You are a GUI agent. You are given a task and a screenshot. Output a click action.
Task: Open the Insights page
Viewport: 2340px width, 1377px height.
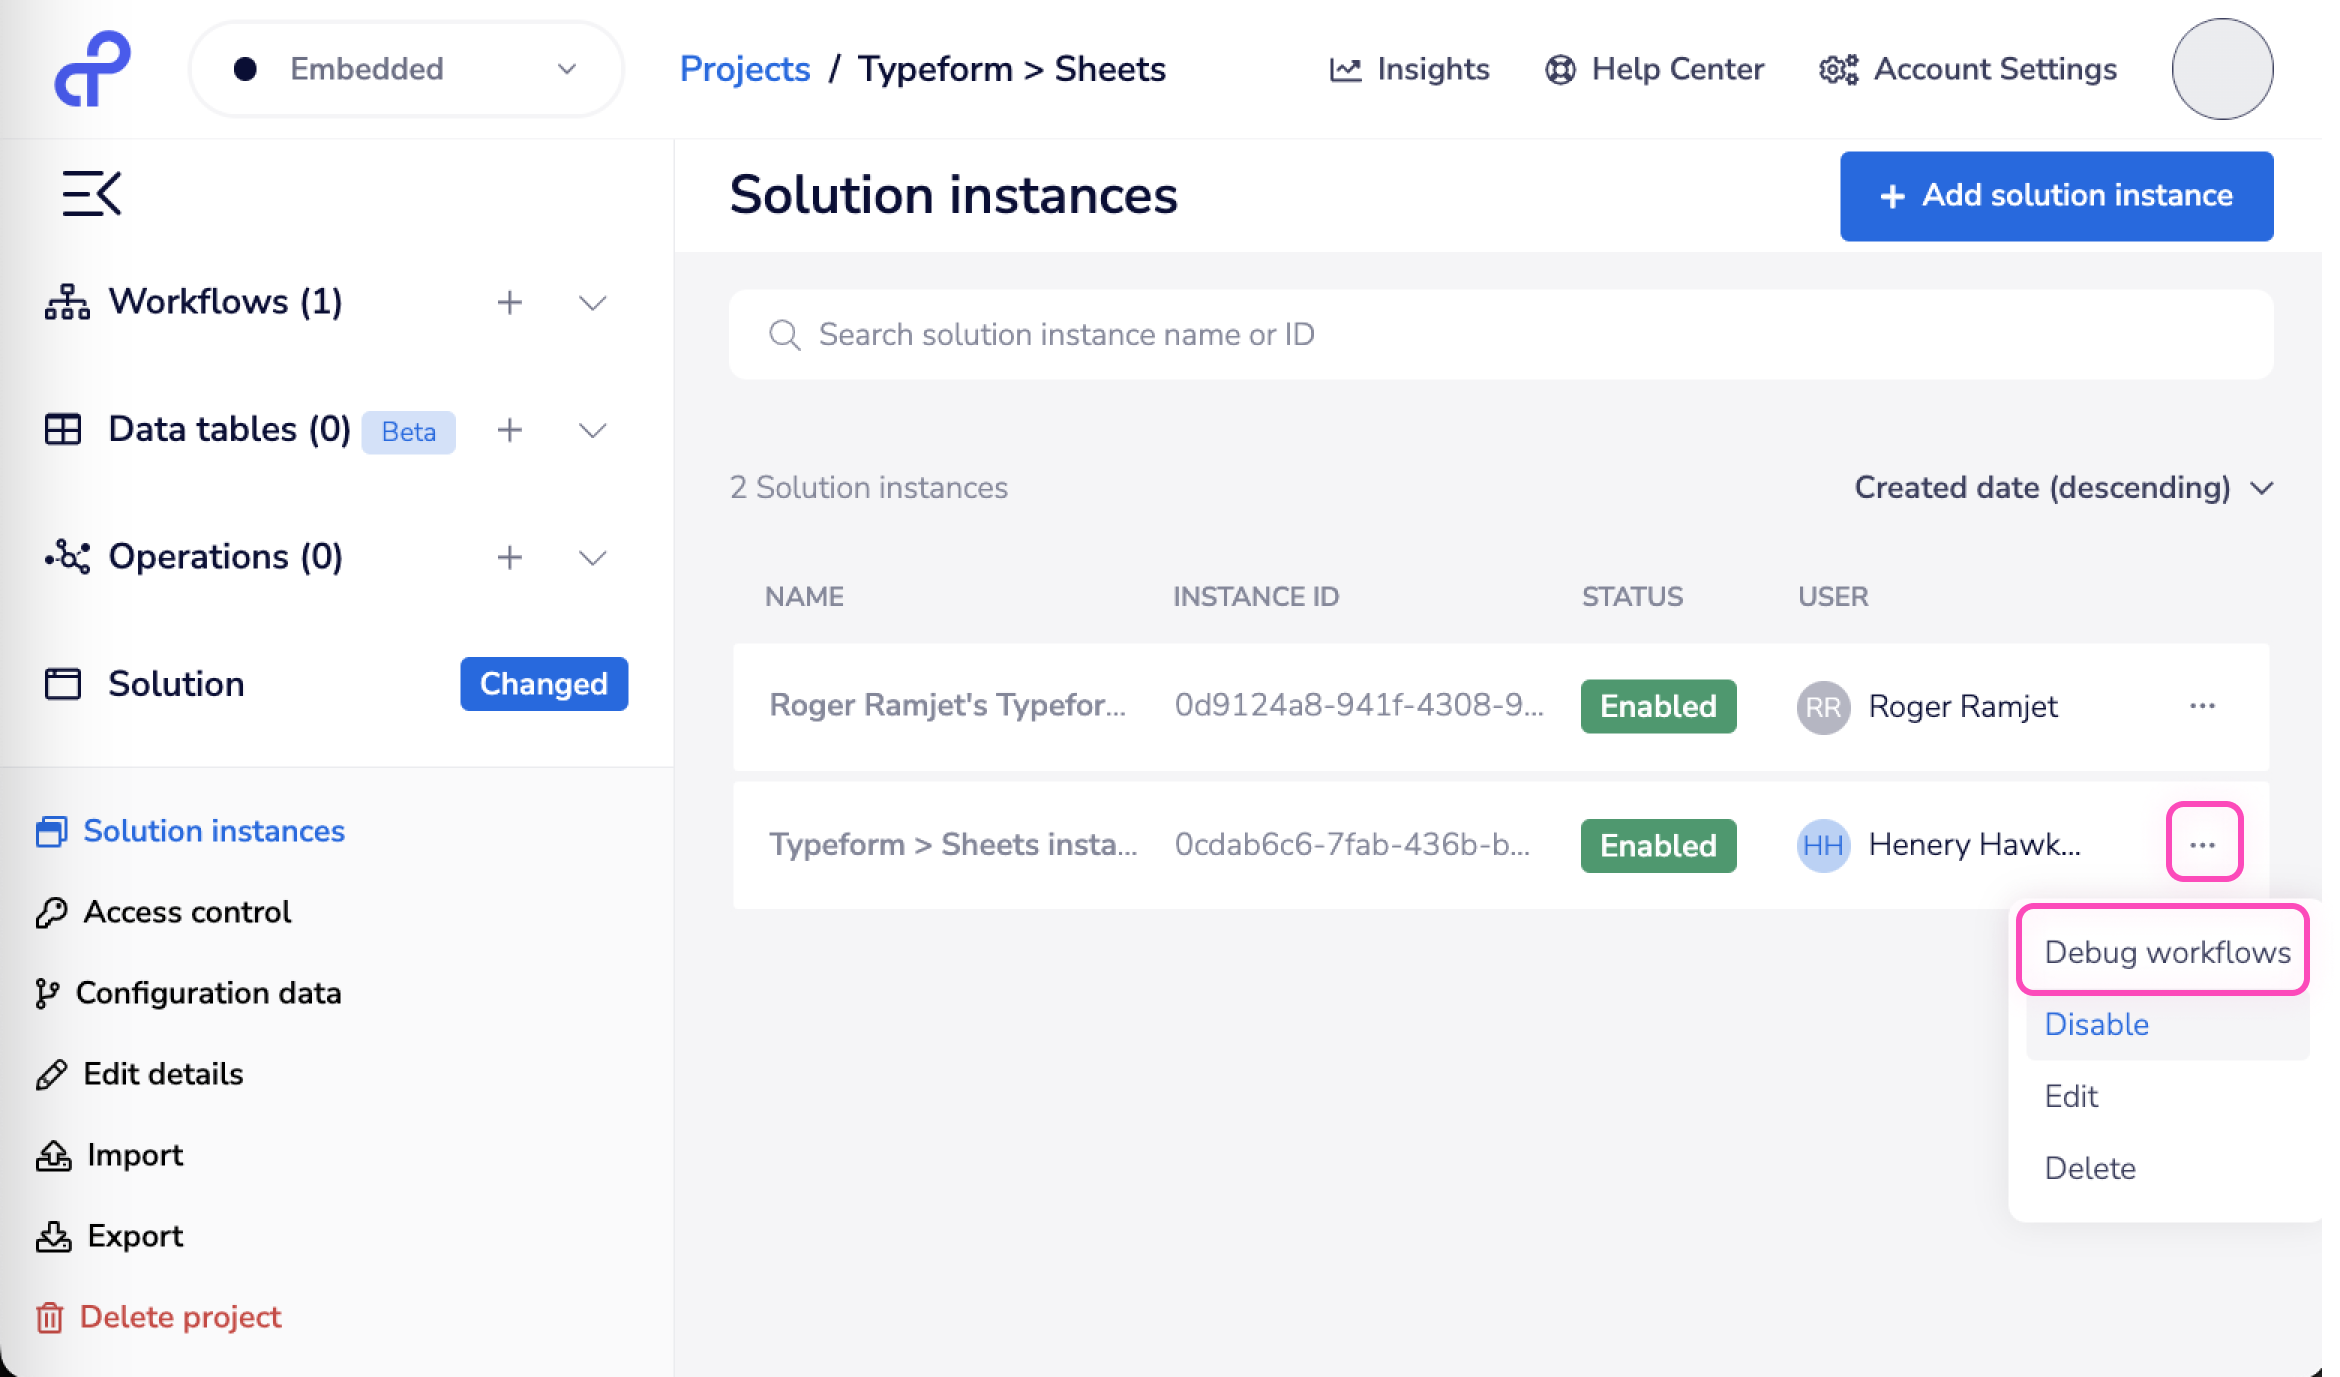tap(1408, 68)
